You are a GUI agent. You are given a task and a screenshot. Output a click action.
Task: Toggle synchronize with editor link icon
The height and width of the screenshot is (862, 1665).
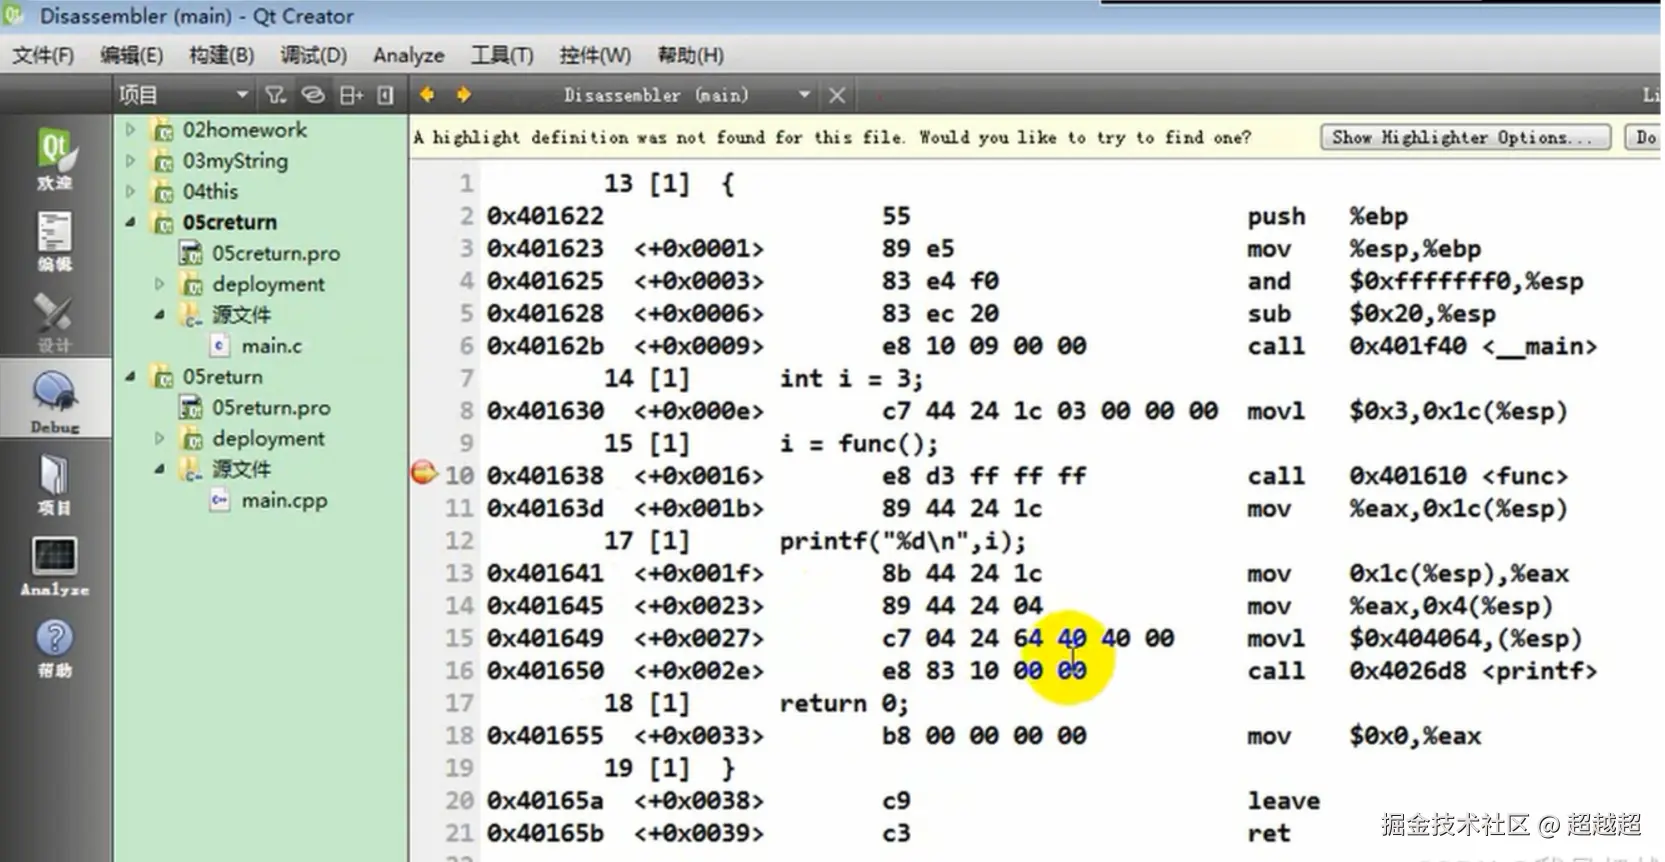click(x=313, y=95)
